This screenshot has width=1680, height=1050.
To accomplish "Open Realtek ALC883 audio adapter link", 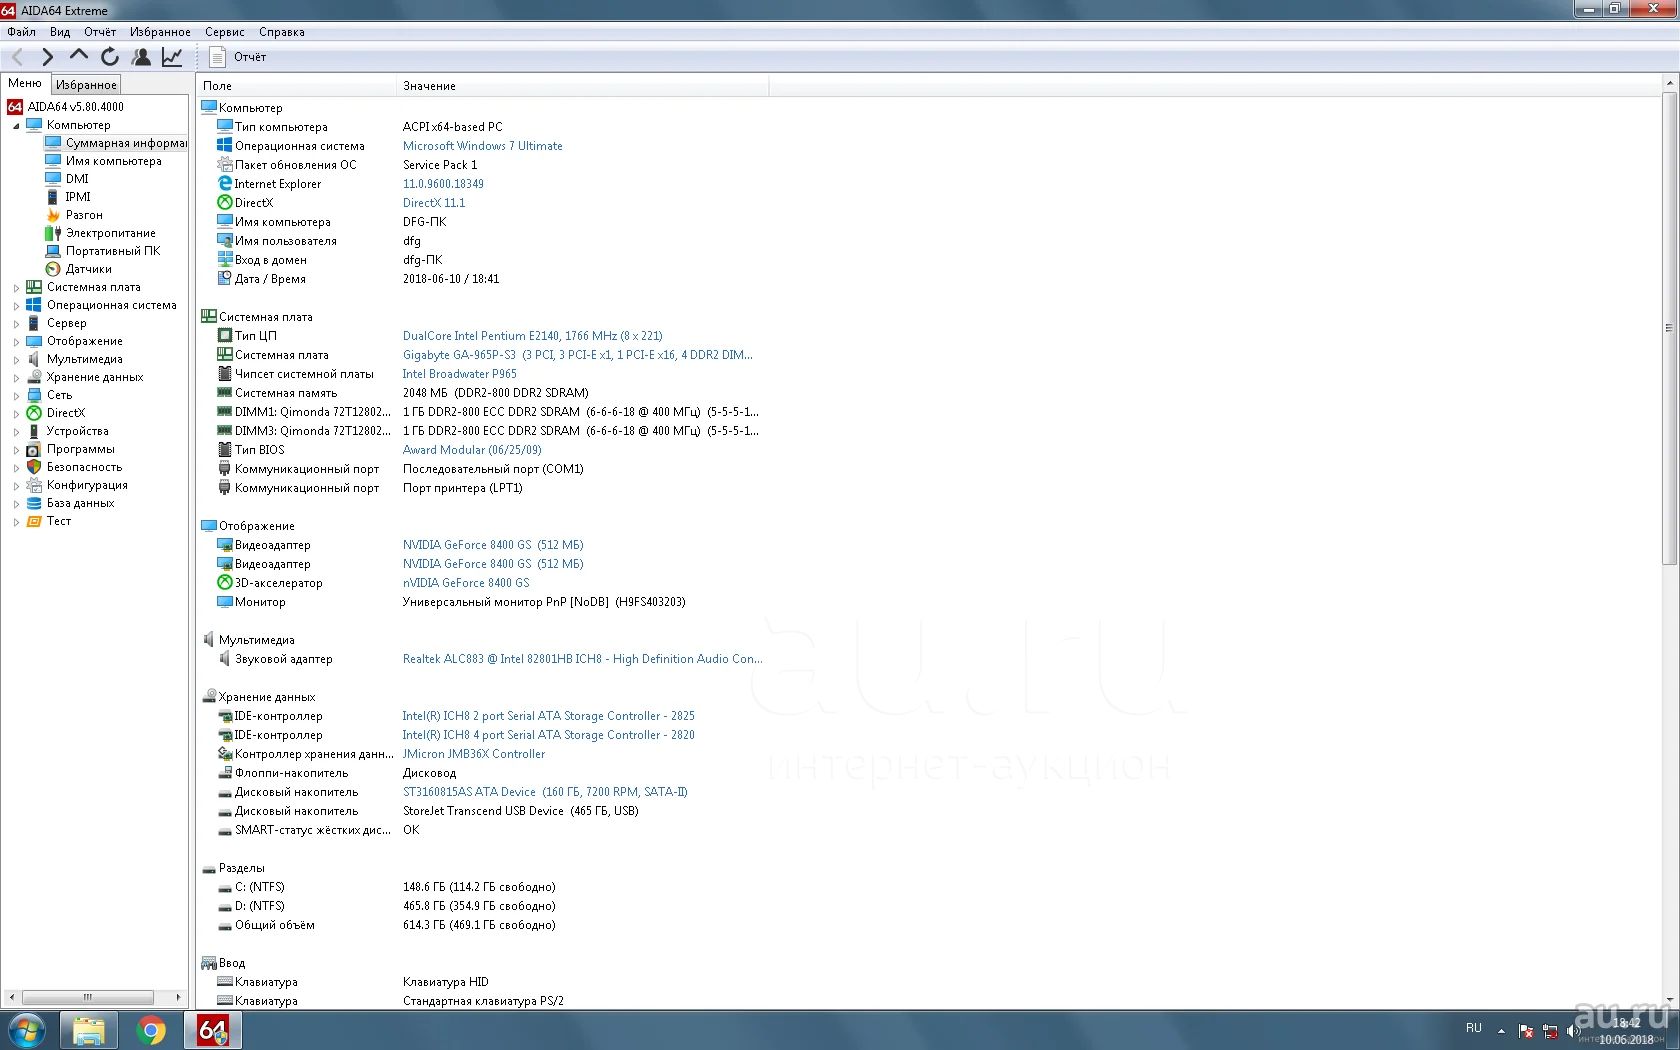I will [582, 659].
